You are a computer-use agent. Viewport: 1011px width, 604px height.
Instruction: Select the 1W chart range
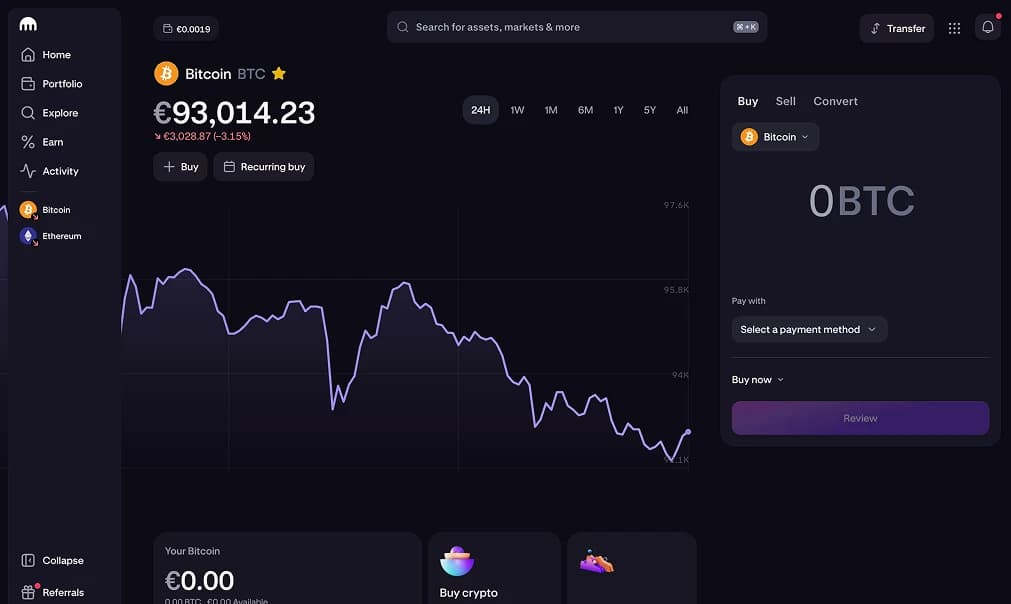517,110
